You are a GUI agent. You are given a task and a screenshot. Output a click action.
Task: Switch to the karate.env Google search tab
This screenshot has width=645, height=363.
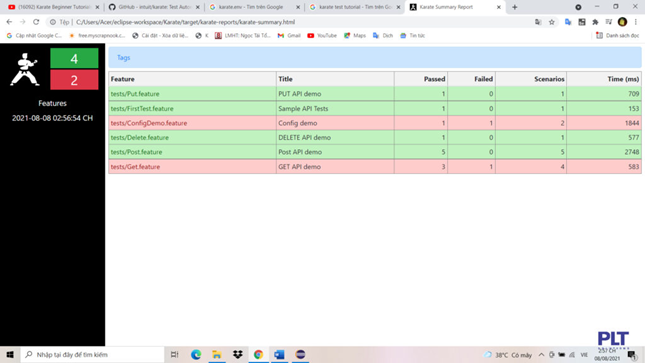click(255, 7)
